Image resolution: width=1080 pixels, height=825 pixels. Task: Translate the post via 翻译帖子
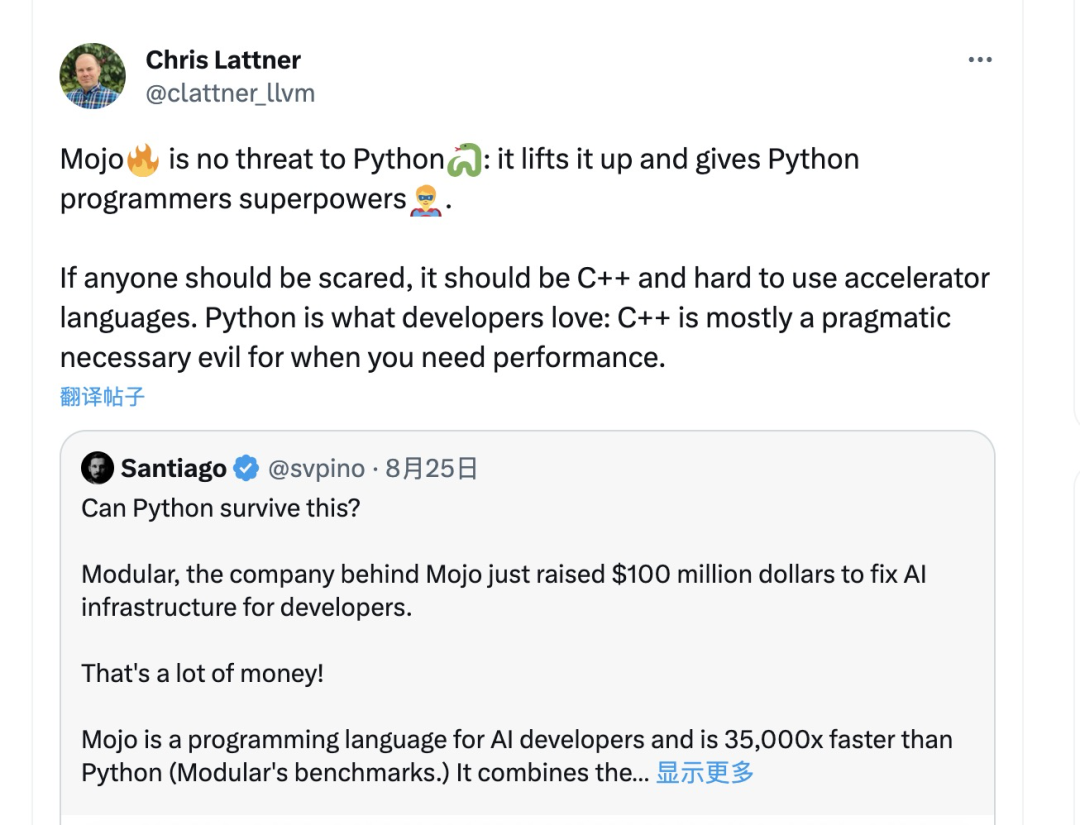pos(102,397)
